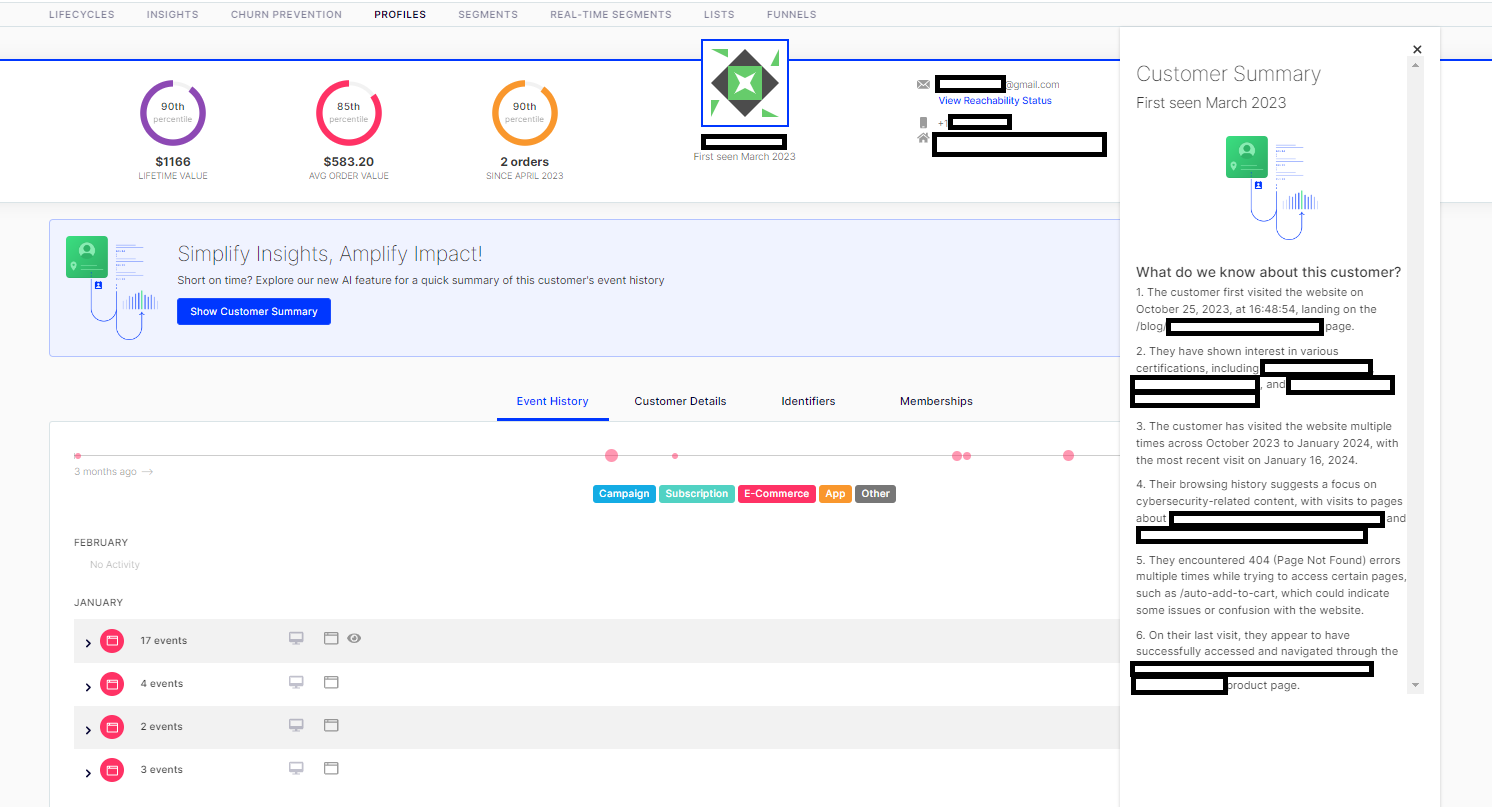Close the Customer Summary panel
Image resolution: width=1492 pixels, height=807 pixels.
tap(1417, 49)
